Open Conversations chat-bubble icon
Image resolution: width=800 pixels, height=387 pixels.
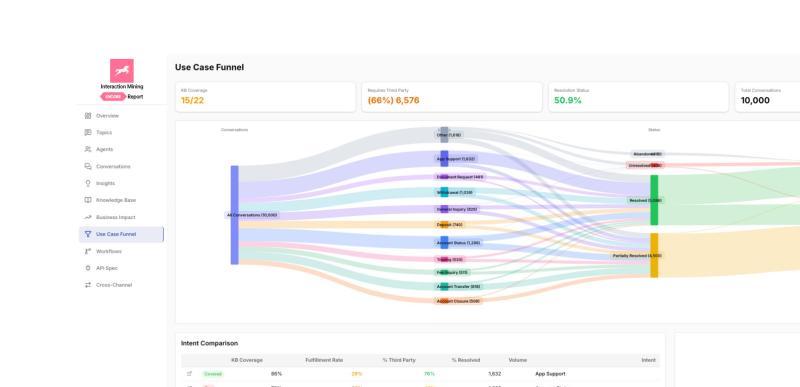pos(88,166)
